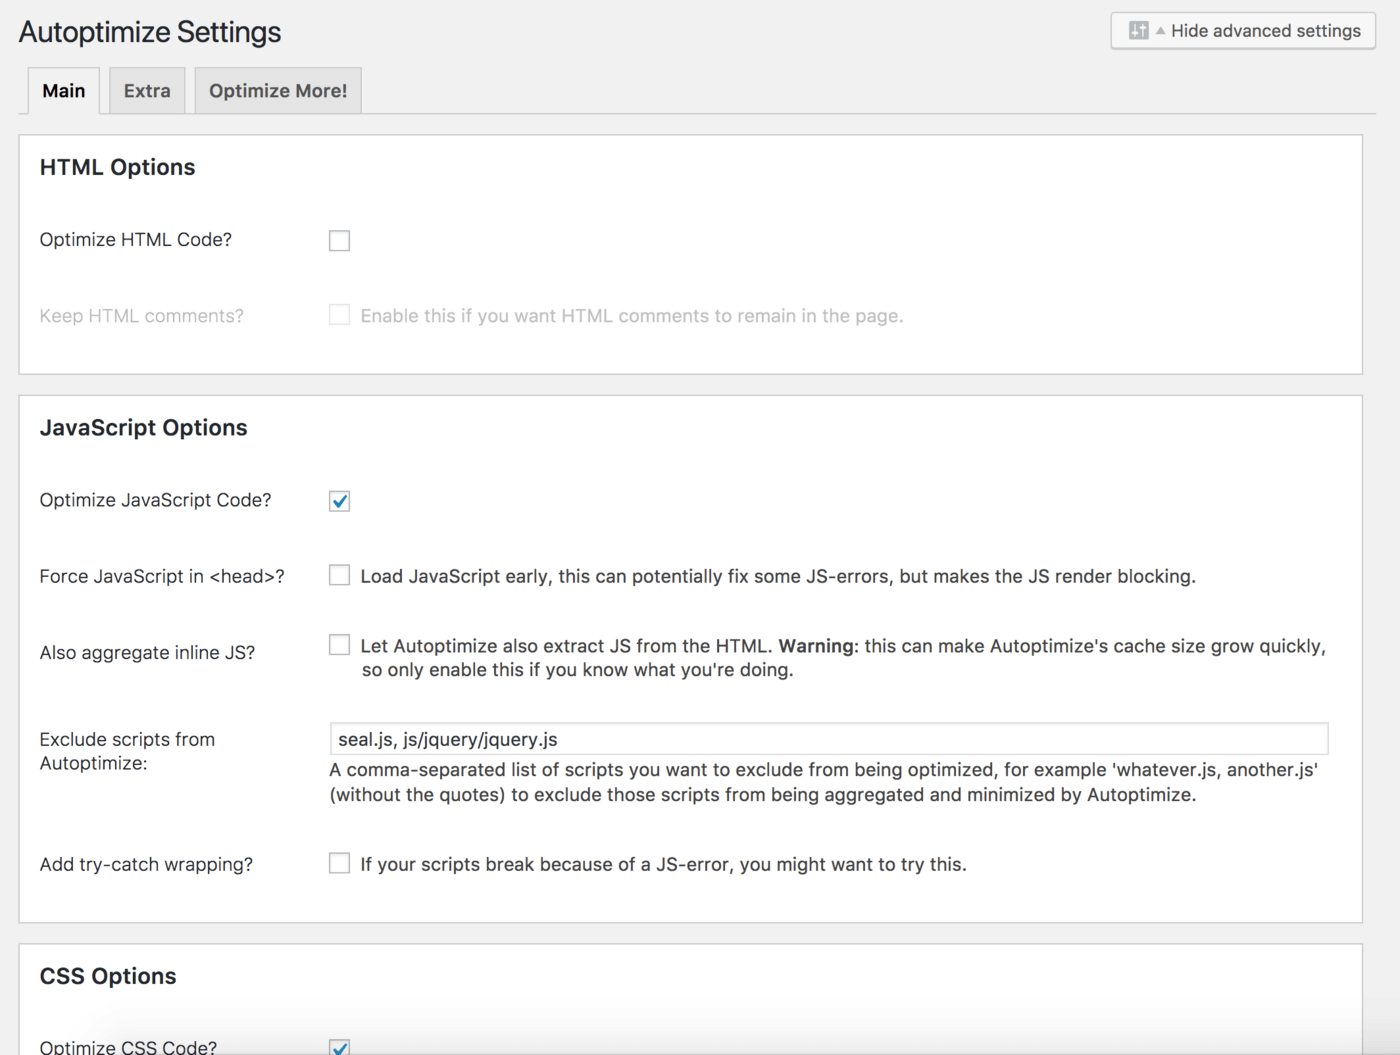Click the 'Add try-catch wrapping?' label
This screenshot has height=1055, width=1400.
pyautogui.click(x=146, y=865)
